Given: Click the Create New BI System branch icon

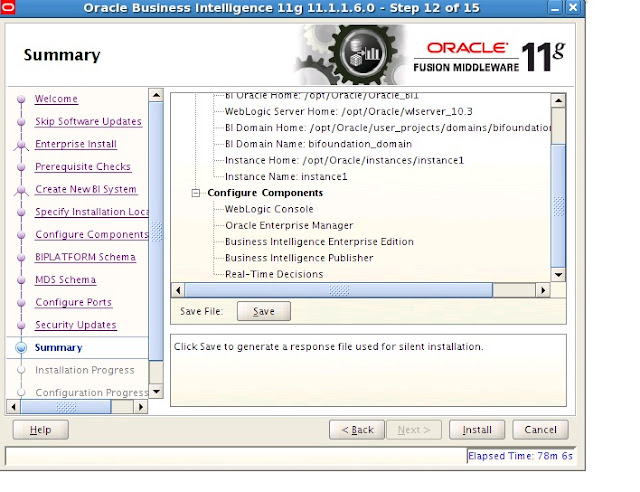Looking at the screenshot, I should point(21,190).
